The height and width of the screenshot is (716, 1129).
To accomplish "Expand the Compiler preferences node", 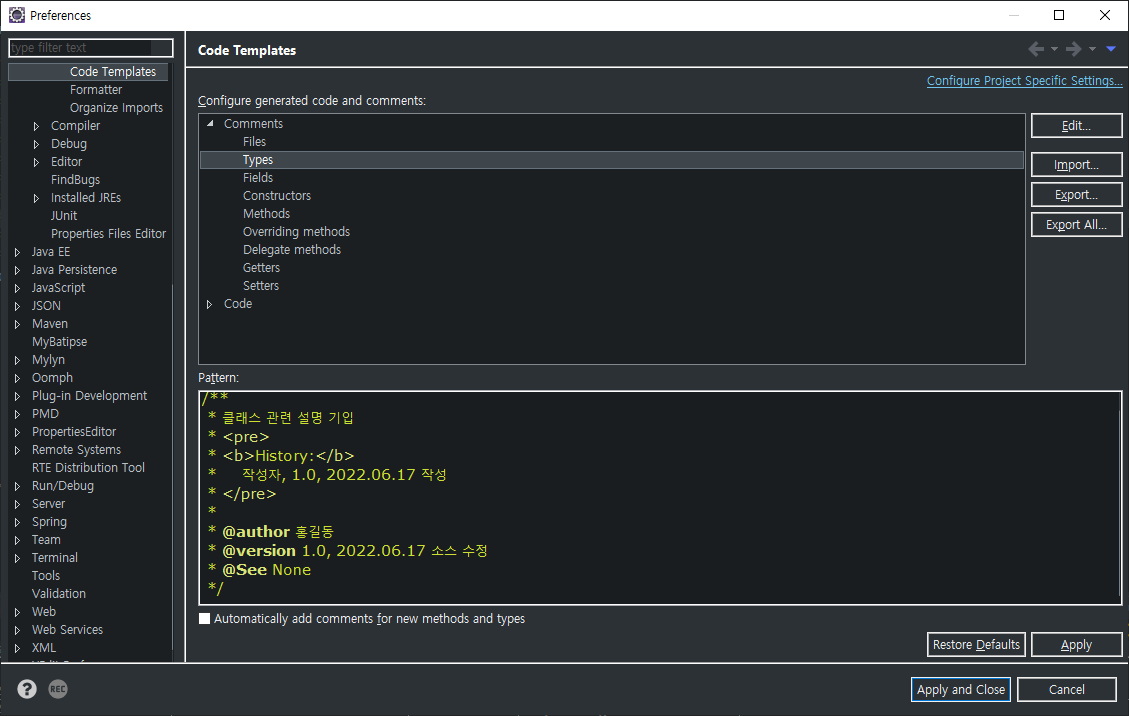I will (36, 126).
